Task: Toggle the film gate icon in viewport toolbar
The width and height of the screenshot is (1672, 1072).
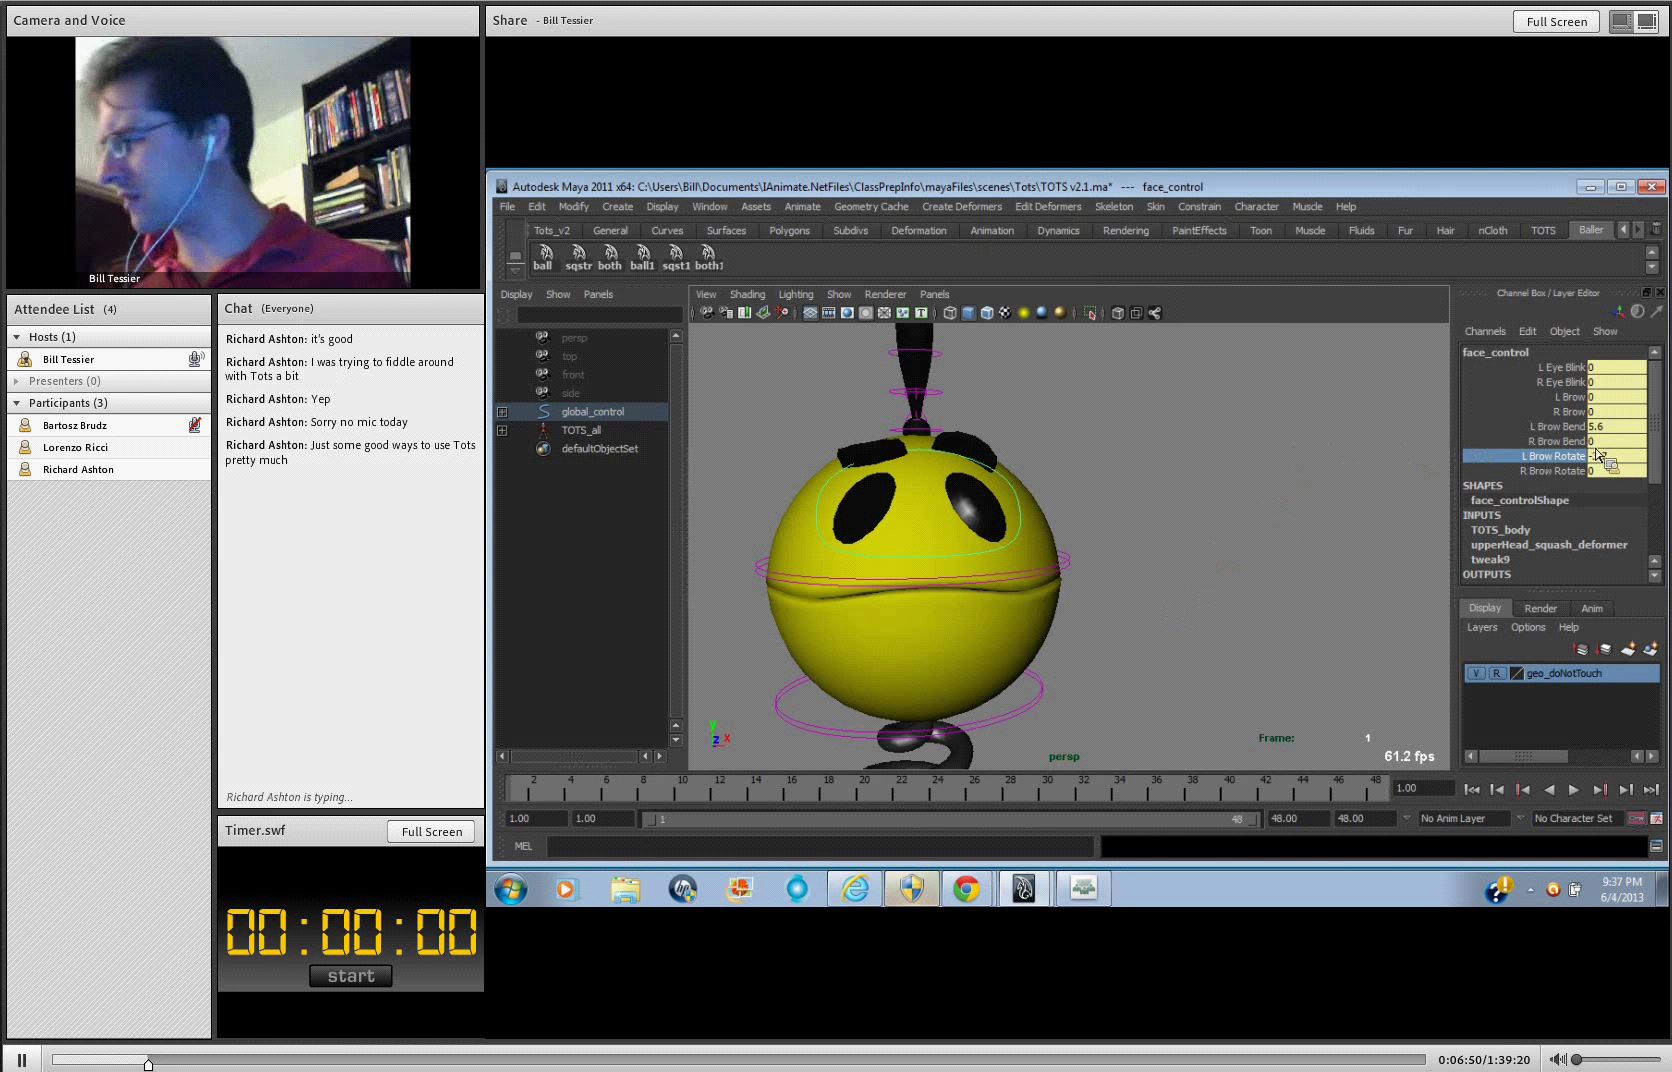Action: [x=829, y=313]
